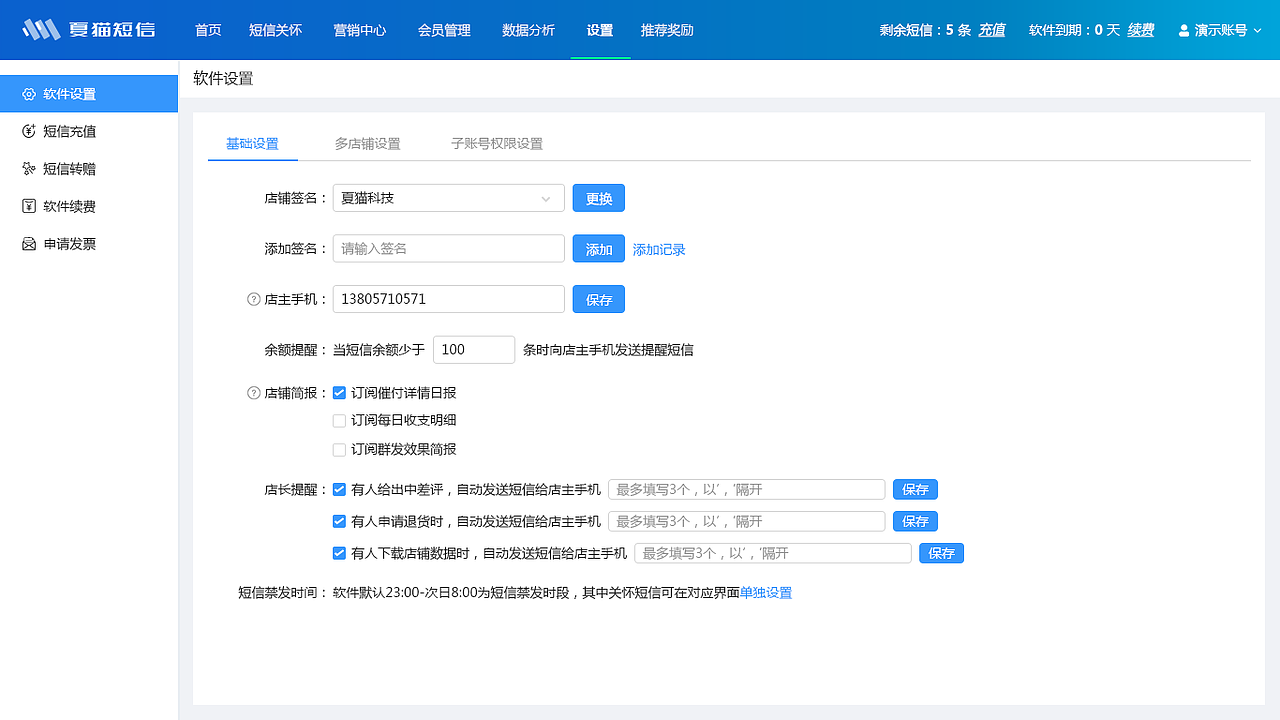Select the 短信充值 icon in the sidebar
1280x720 pixels.
28,131
